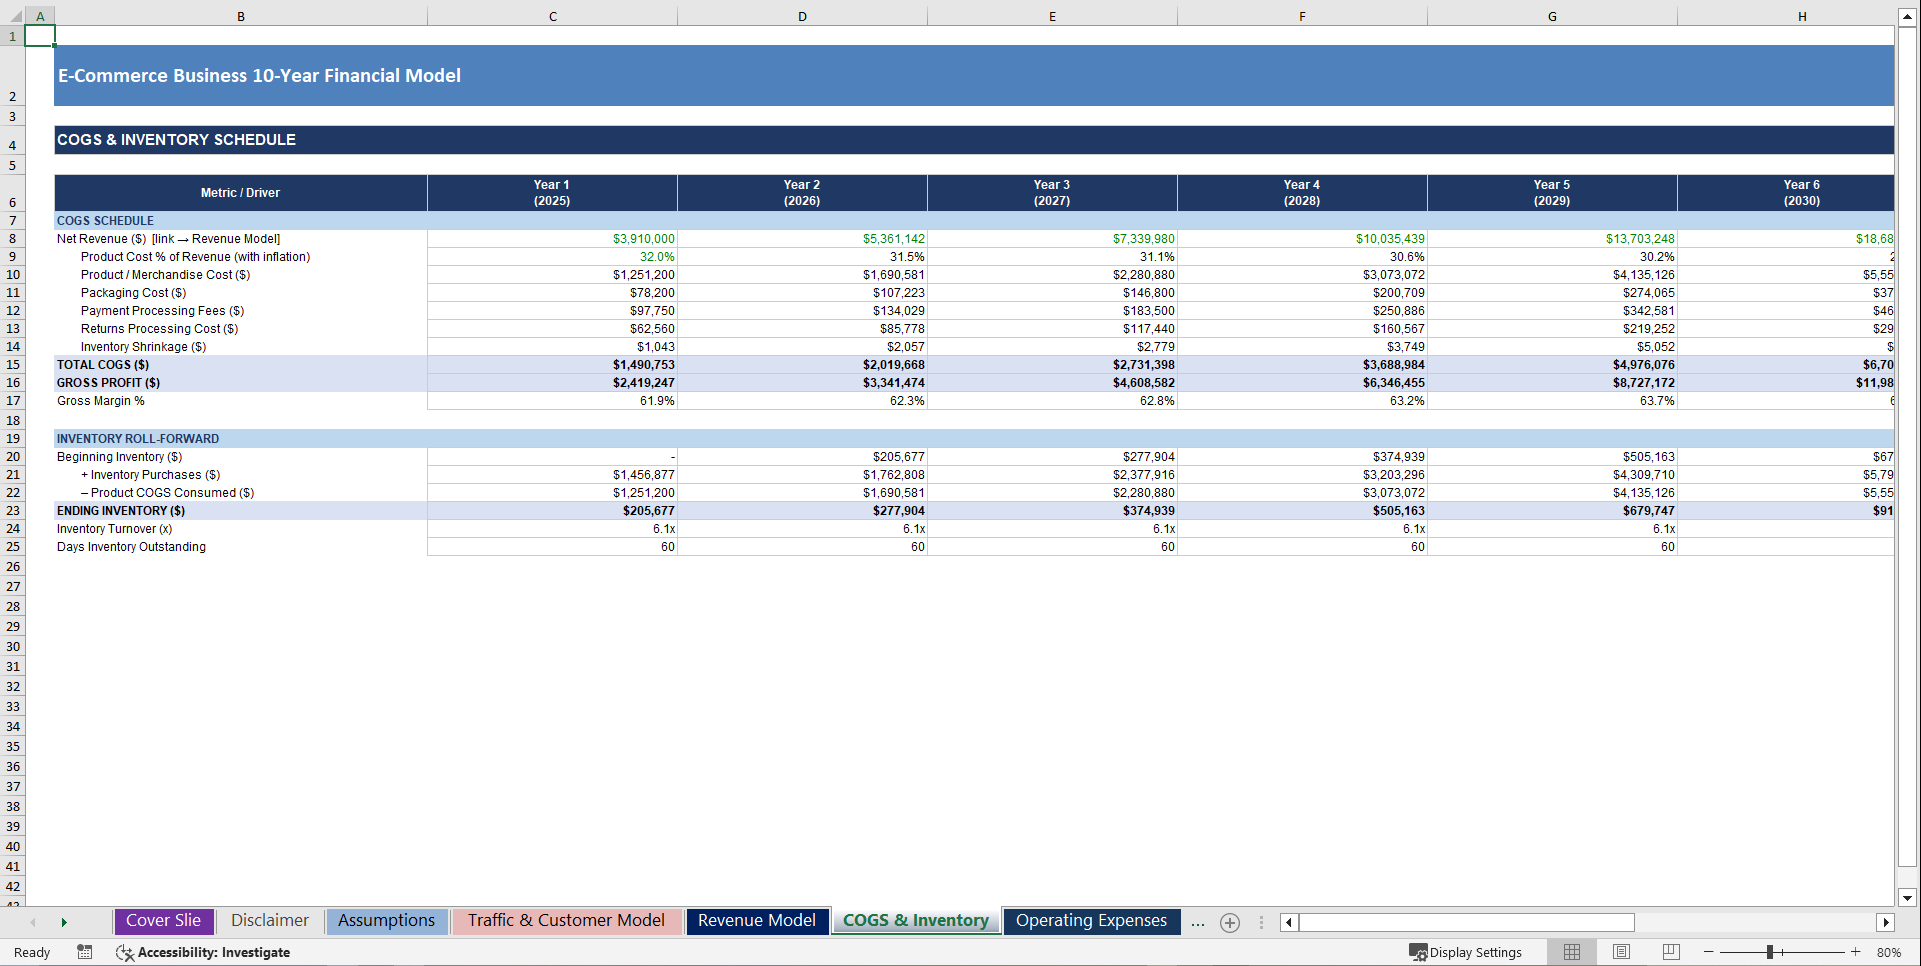This screenshot has width=1921, height=966.
Task: Click the Accessibility checker icon
Action: (125, 952)
